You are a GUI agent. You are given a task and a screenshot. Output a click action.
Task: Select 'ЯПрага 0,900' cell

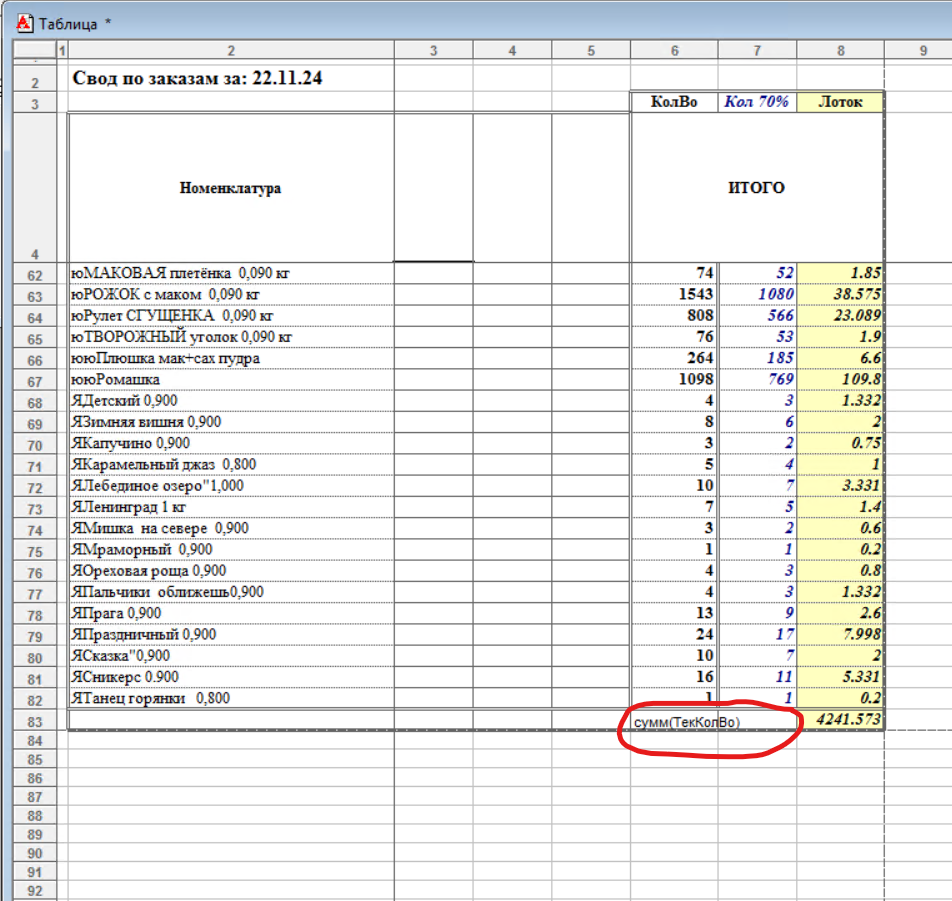pos(231,613)
